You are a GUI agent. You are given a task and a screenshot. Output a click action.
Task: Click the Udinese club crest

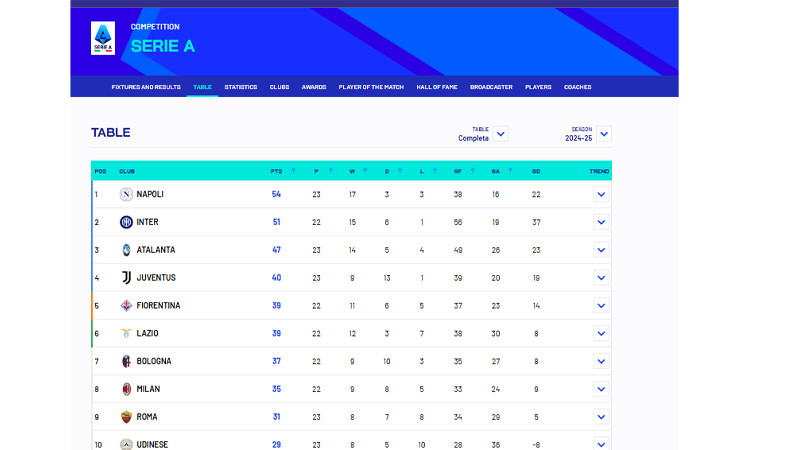click(126, 444)
